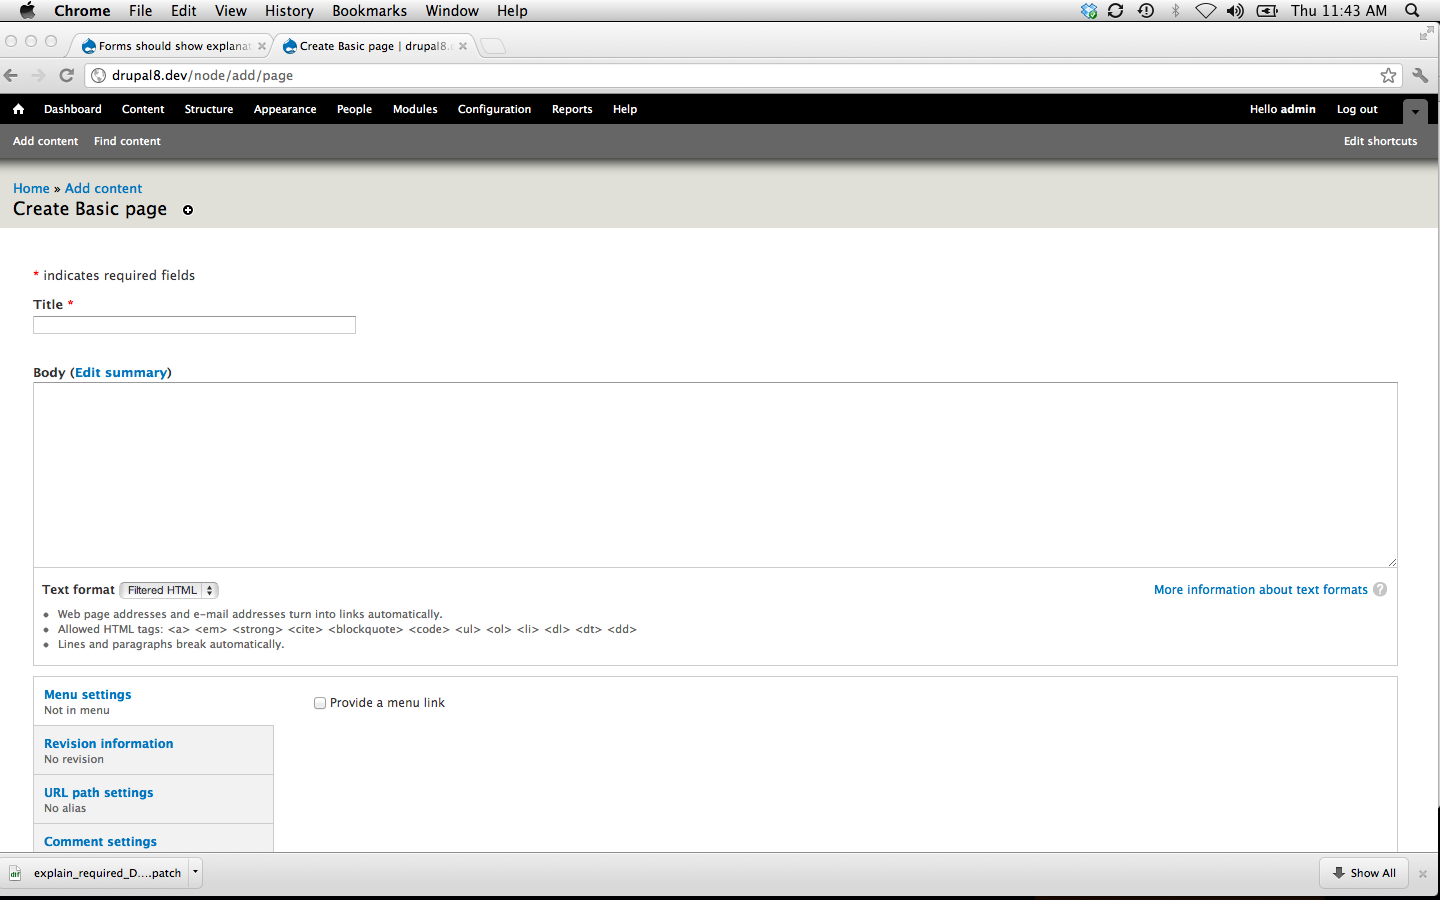Switch to the Revision information tab

[108, 743]
